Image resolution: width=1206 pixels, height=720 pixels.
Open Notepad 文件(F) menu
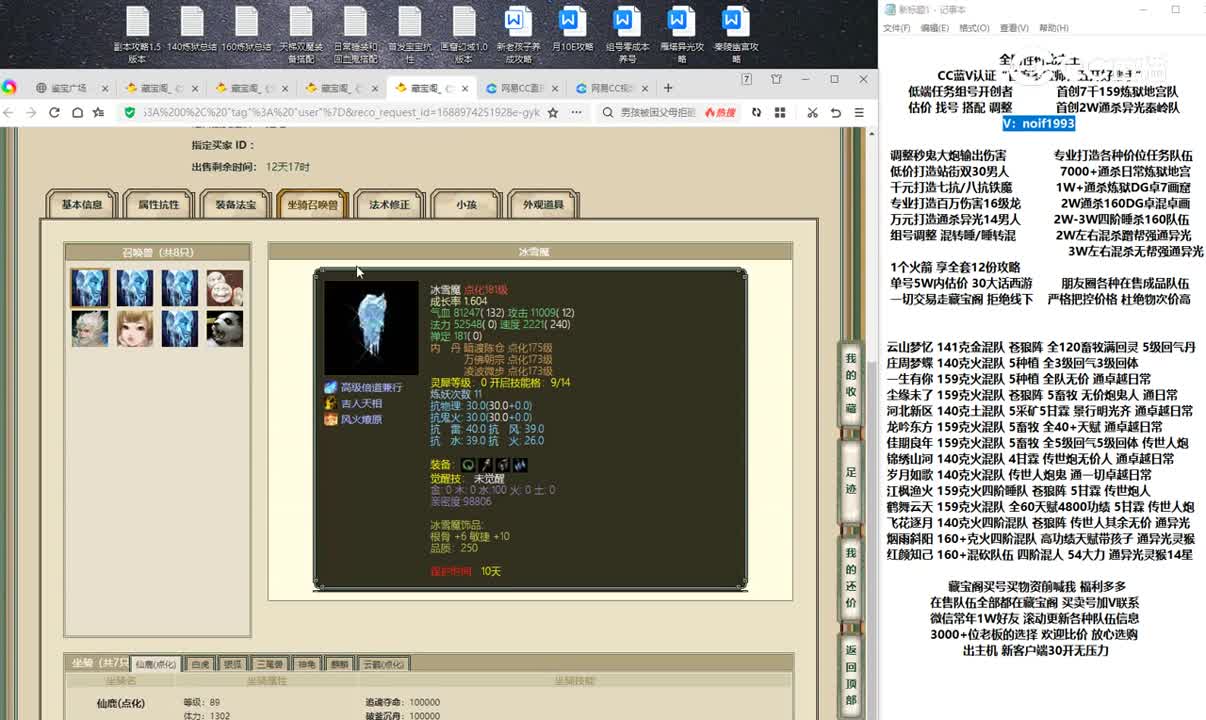point(896,28)
